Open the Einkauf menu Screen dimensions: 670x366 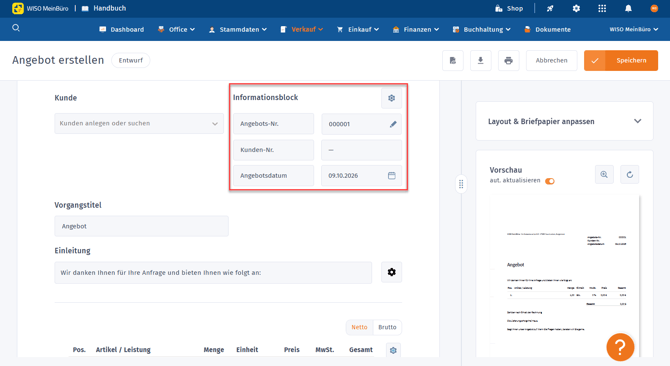click(358, 29)
